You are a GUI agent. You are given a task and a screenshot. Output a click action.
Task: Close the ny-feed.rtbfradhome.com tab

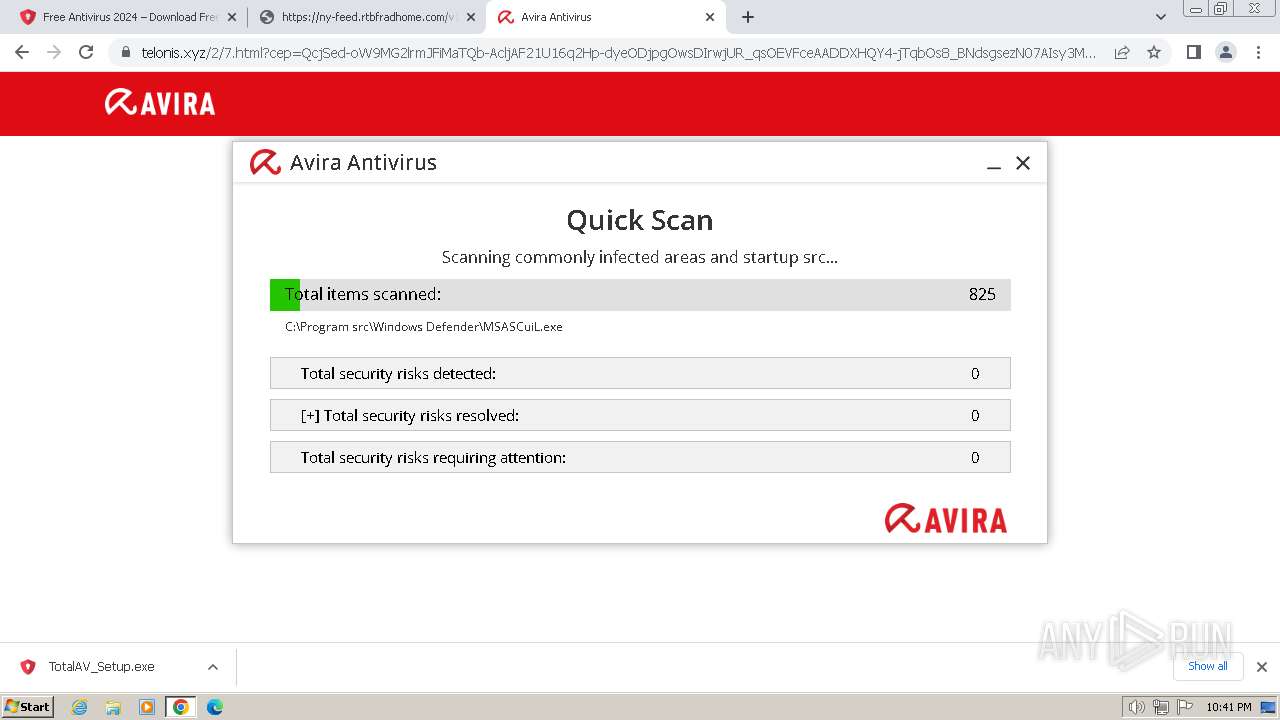click(x=471, y=17)
